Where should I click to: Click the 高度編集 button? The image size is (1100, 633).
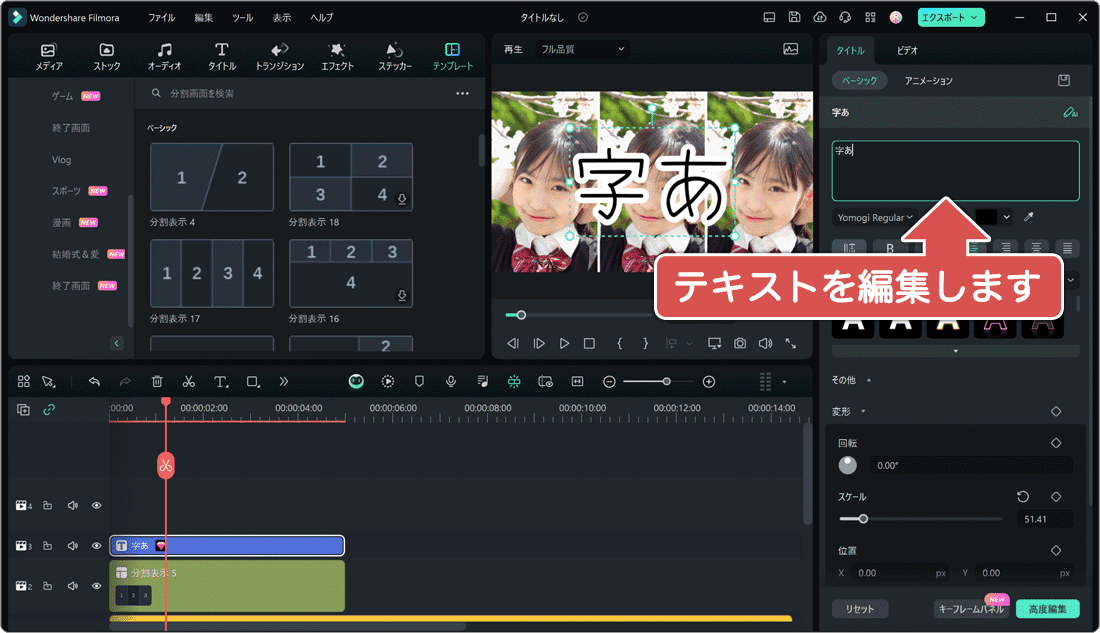click(x=1050, y=608)
